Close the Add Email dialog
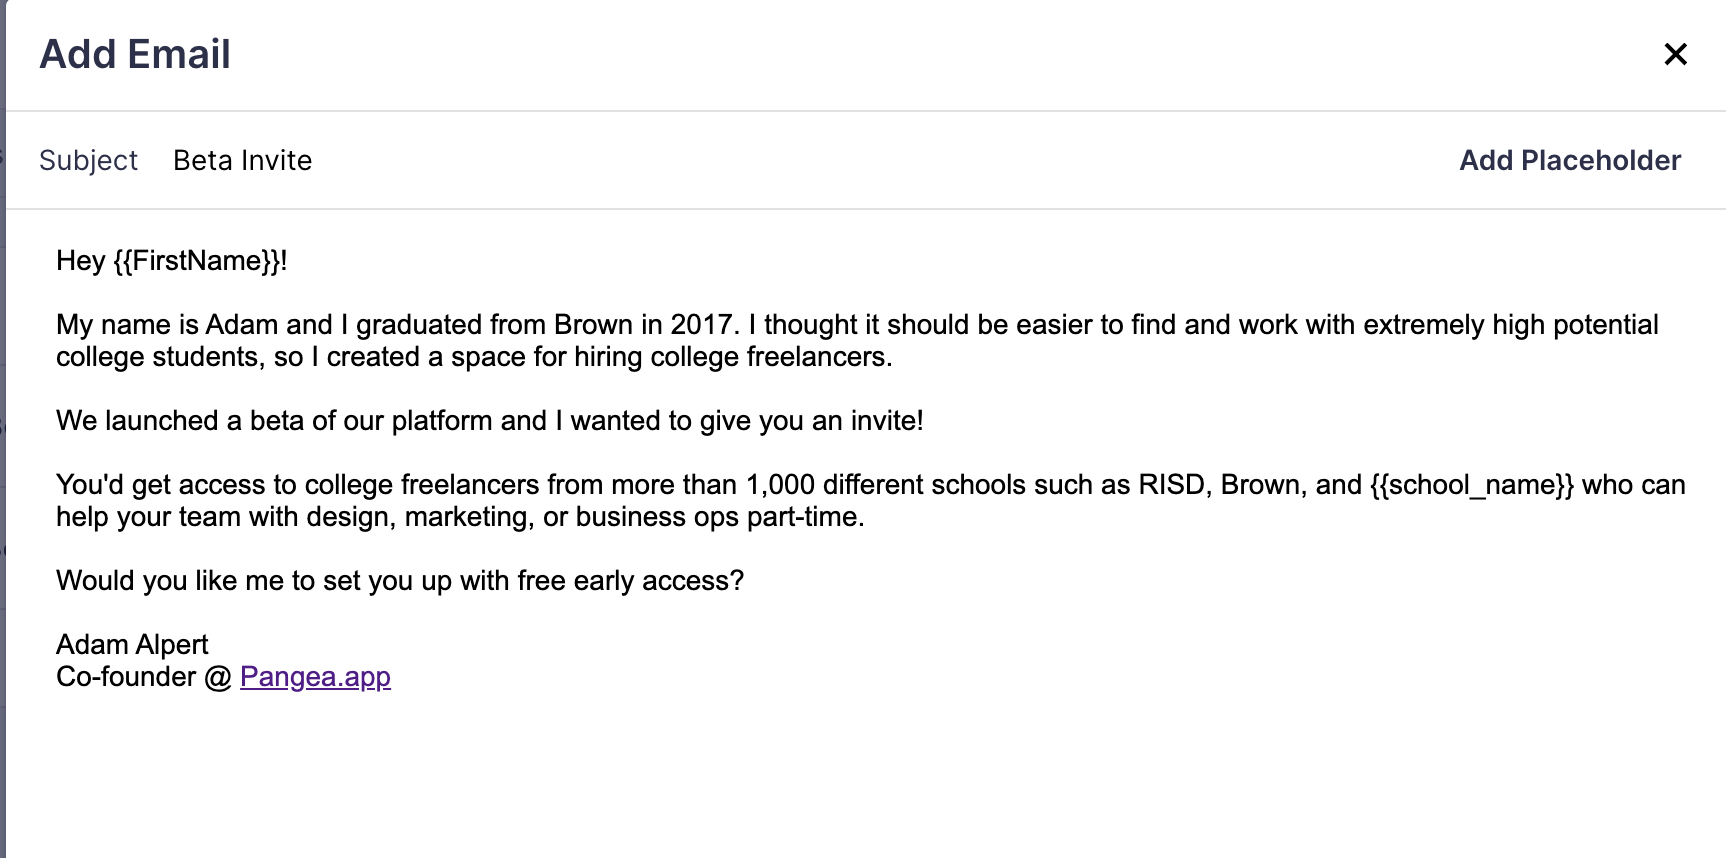This screenshot has height=858, width=1726. pos(1675,54)
